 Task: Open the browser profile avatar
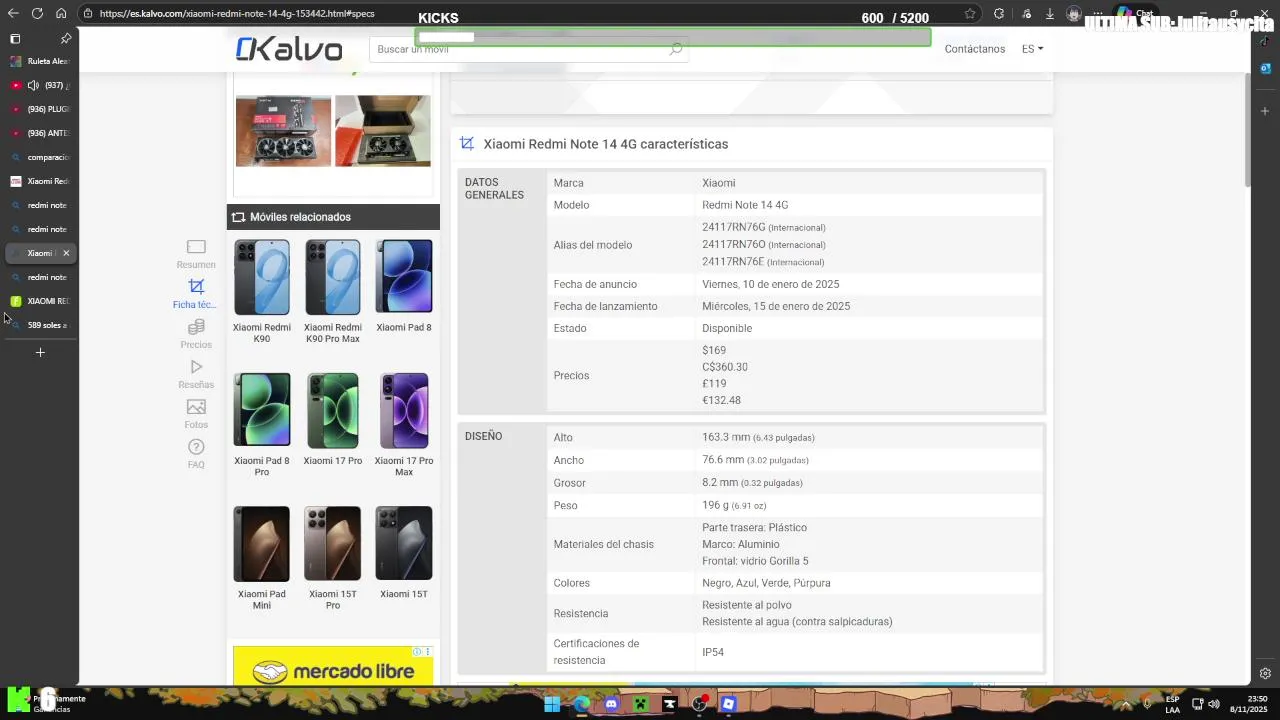tap(1074, 14)
